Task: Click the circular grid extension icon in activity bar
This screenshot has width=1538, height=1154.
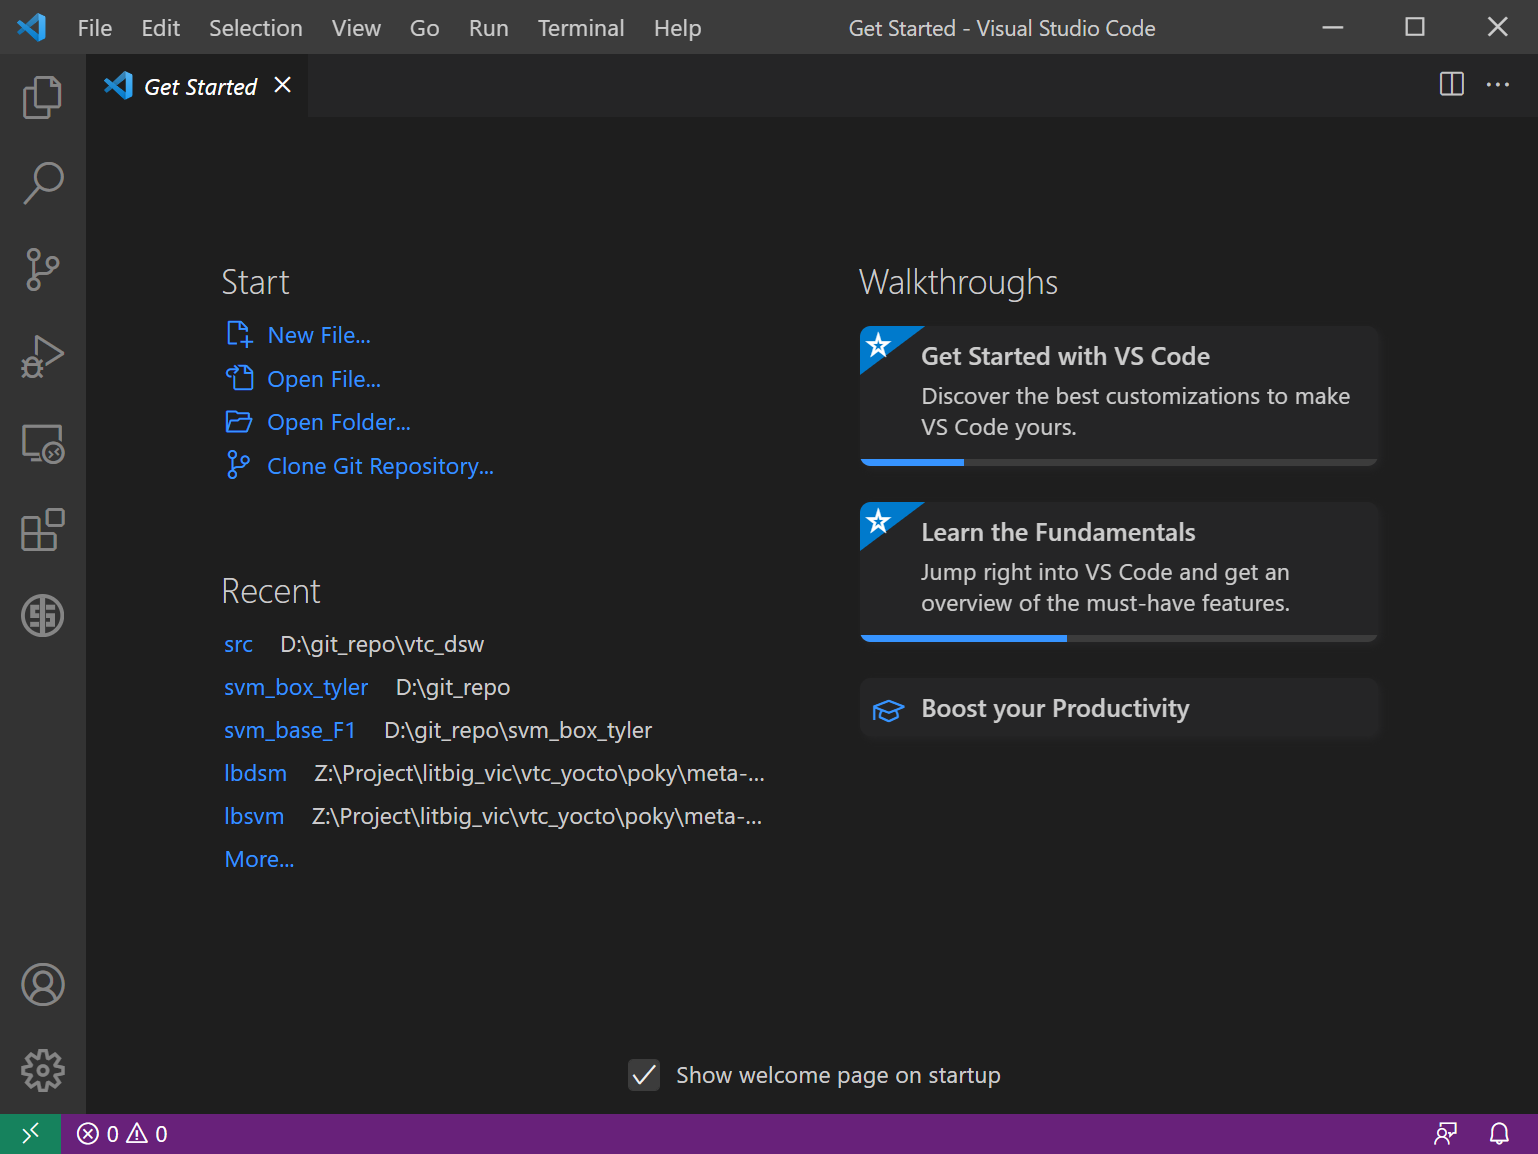Action: (x=42, y=616)
